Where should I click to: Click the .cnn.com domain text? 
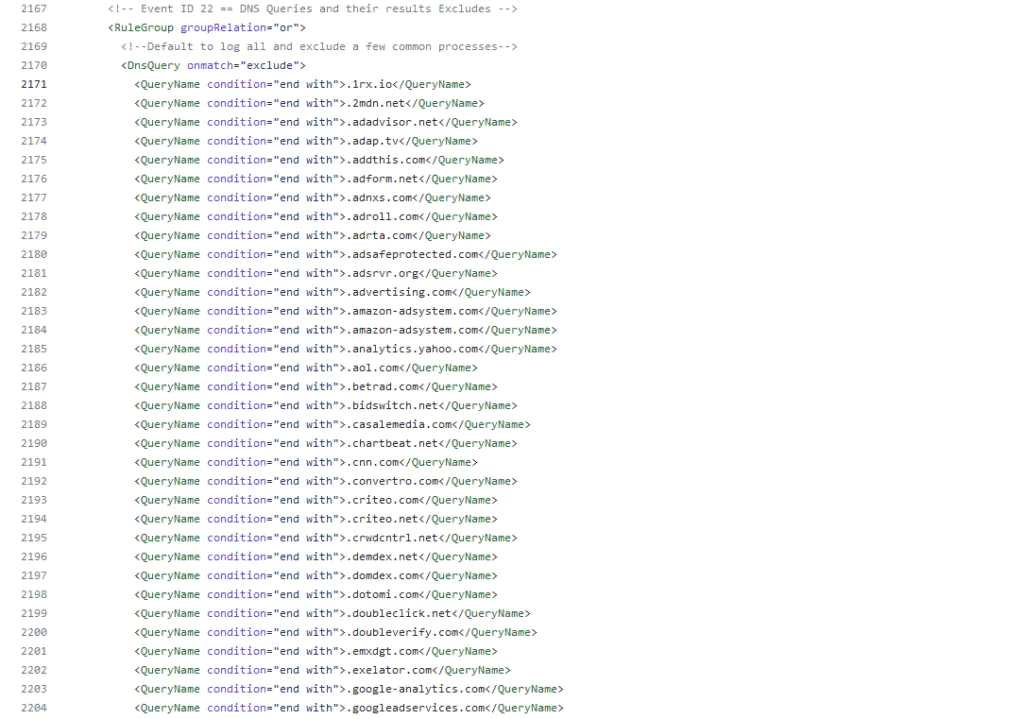tap(374, 463)
